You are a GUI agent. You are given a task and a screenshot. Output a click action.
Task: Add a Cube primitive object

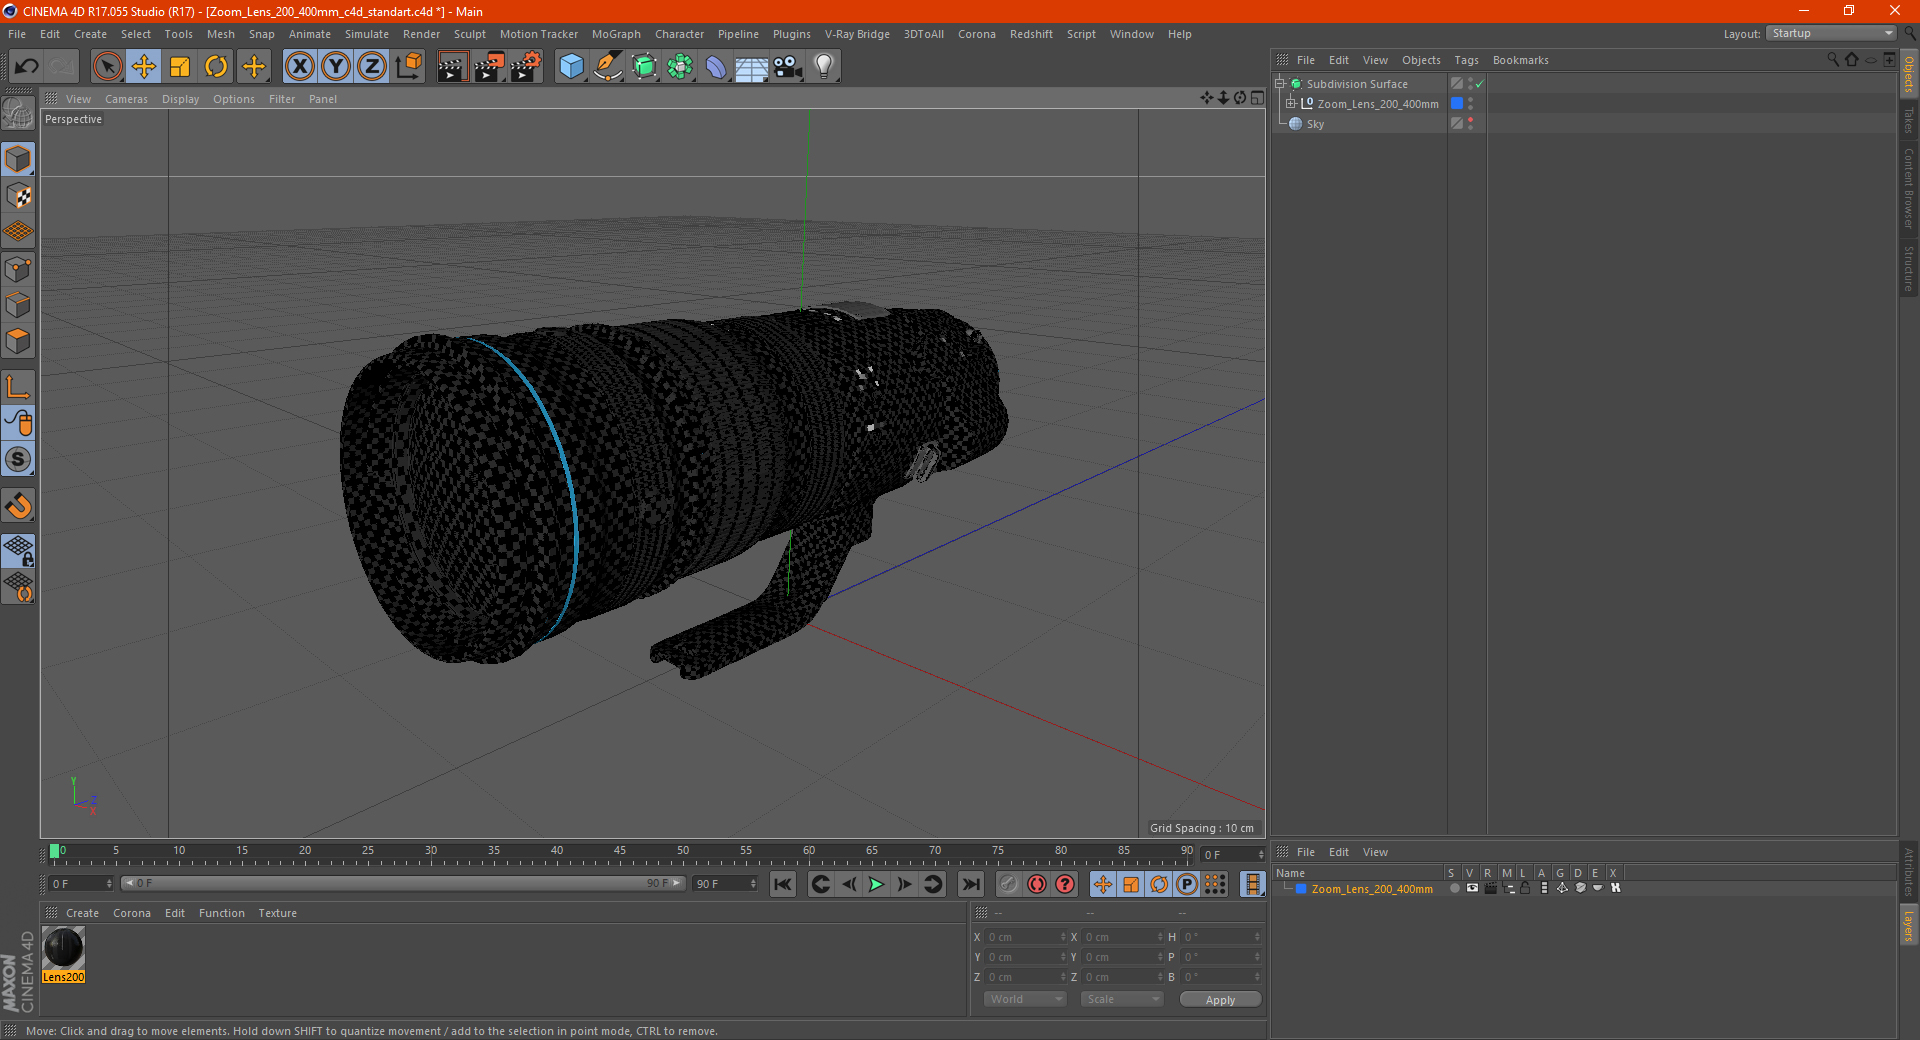[571, 67]
